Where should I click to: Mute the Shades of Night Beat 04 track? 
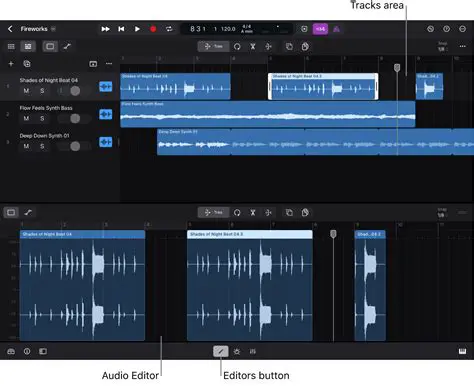click(x=26, y=91)
